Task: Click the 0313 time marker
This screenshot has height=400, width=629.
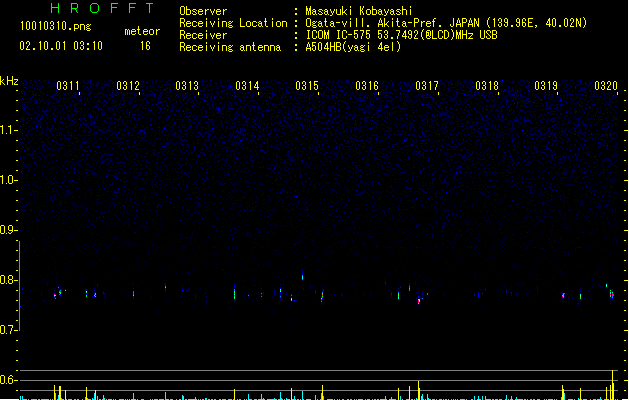Action: point(187,86)
